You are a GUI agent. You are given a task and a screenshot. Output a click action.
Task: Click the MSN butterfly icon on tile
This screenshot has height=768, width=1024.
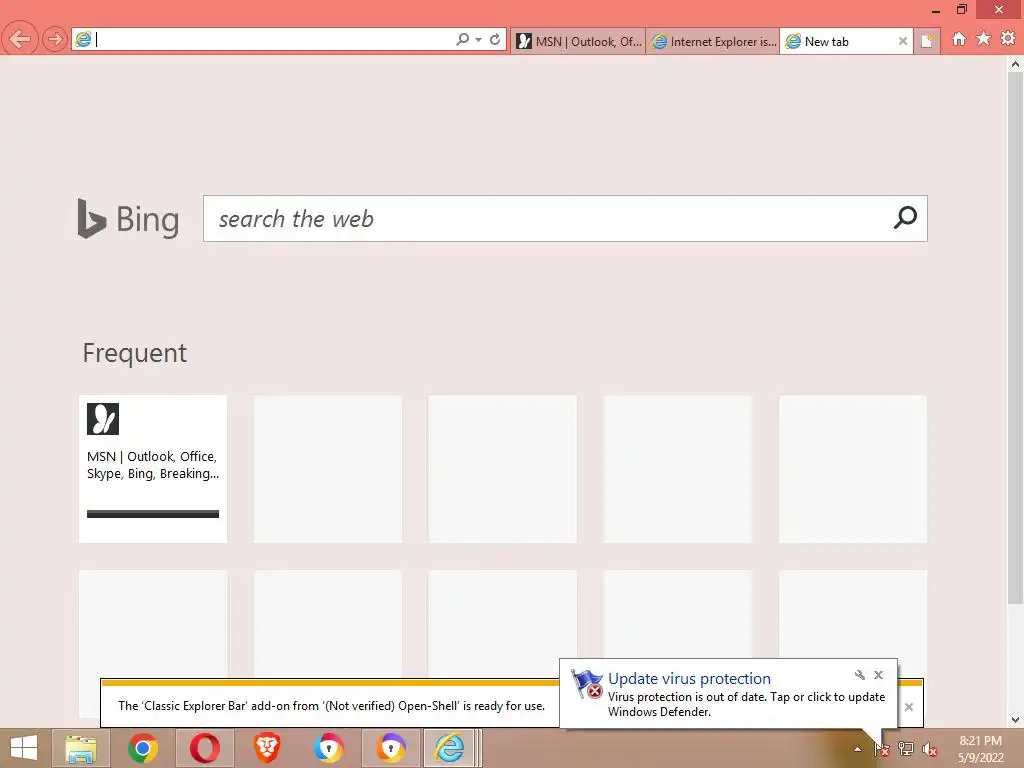[103, 419]
